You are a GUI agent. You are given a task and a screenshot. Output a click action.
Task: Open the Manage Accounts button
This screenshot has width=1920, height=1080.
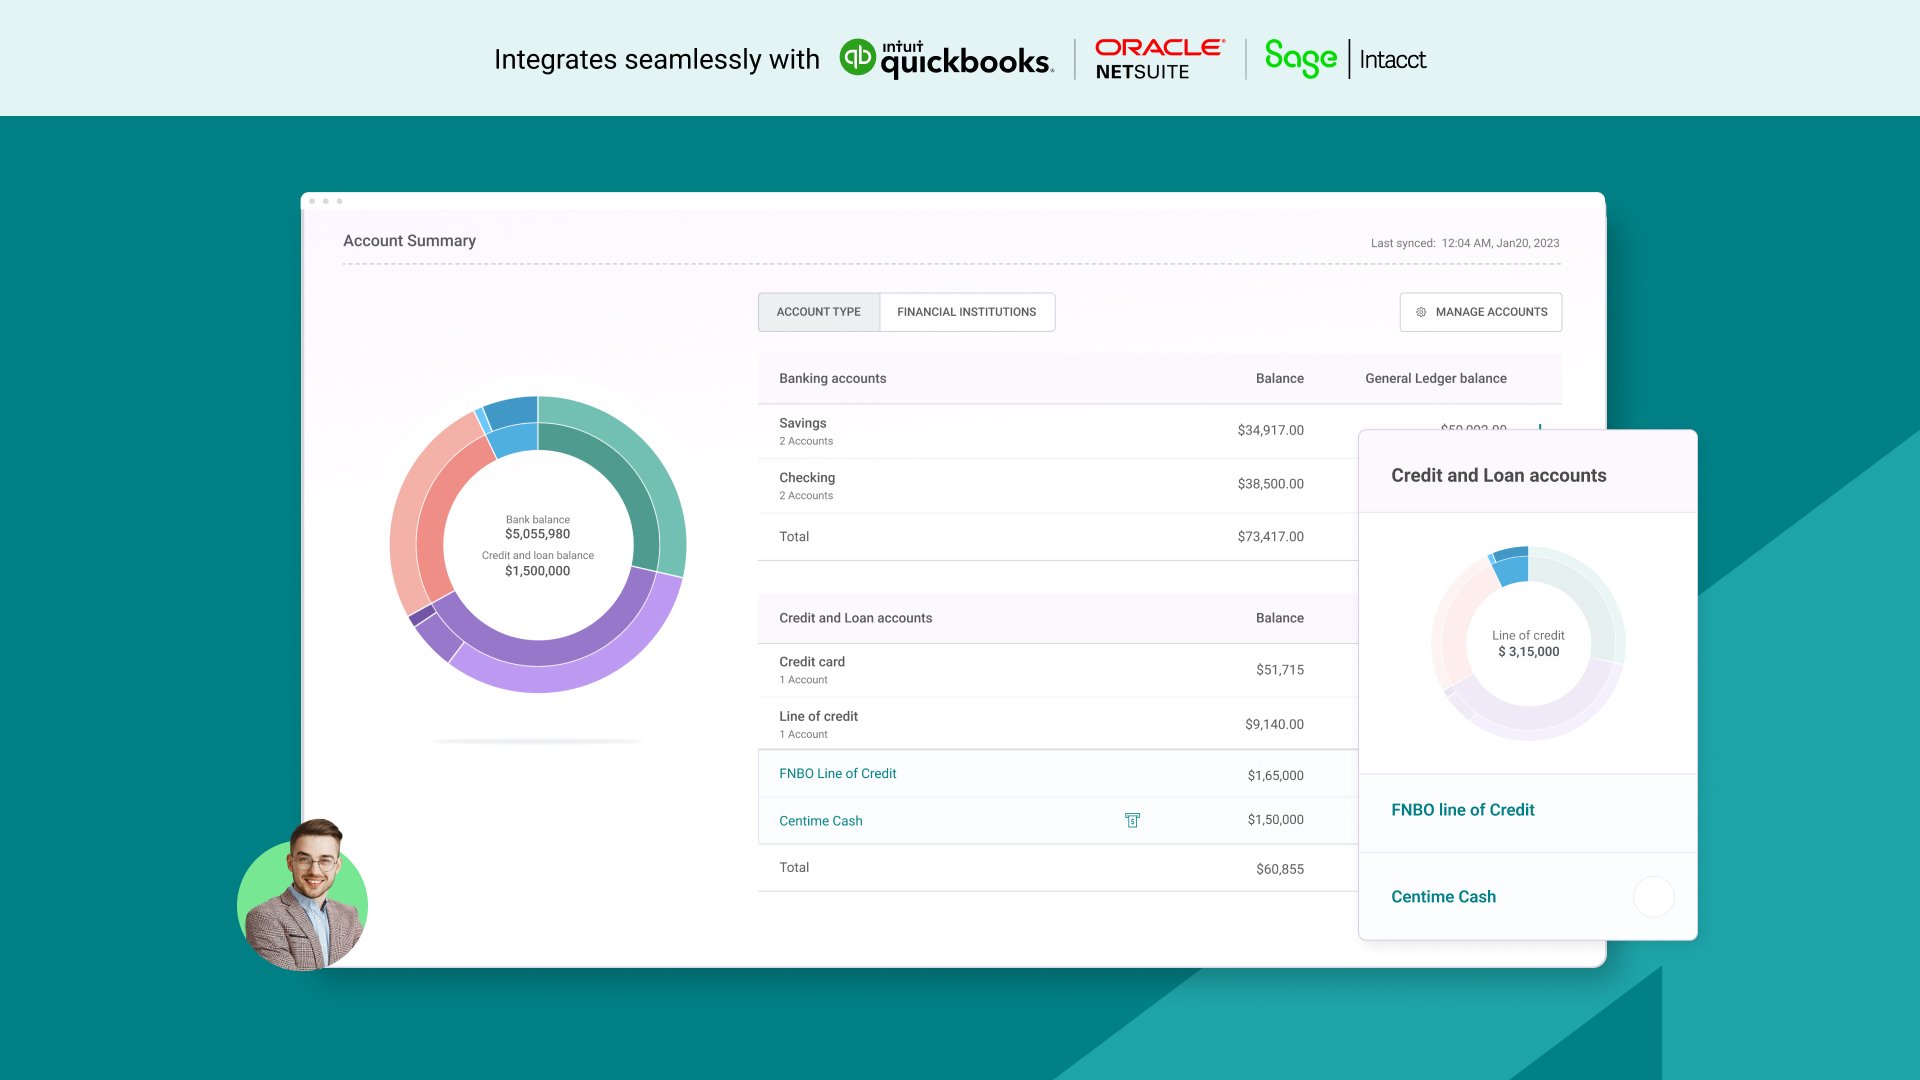point(1490,312)
